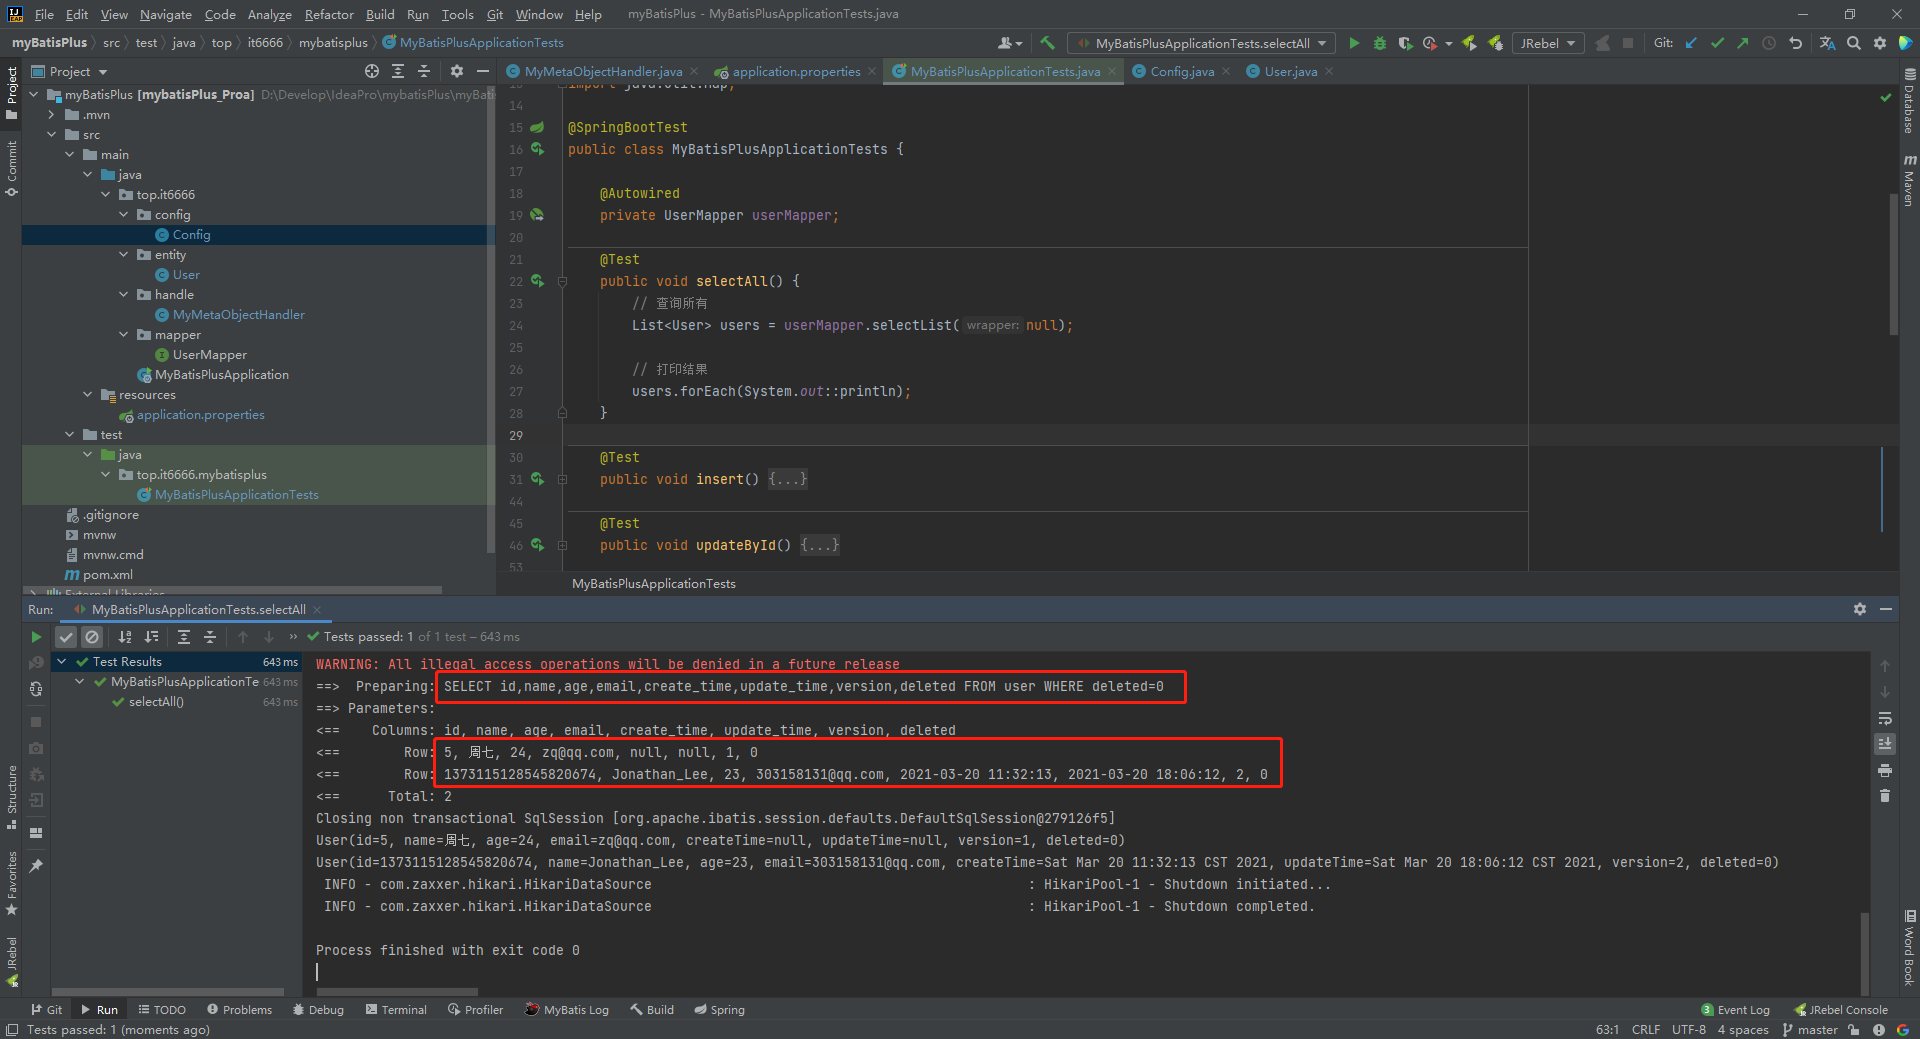
Task: Click Git push arrow icon
Action: 1743,43
